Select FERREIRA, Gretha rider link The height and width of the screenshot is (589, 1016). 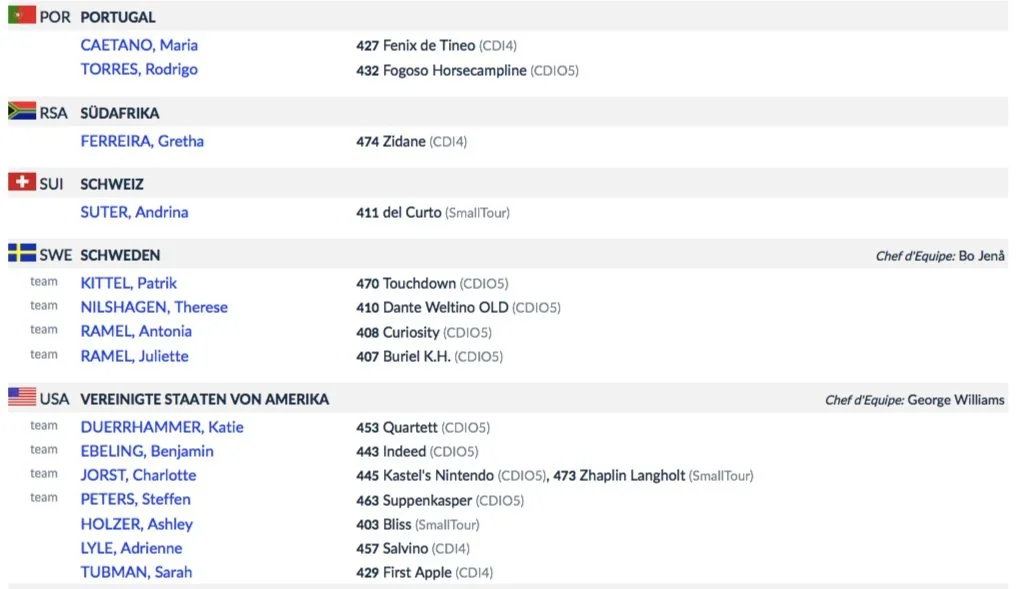point(142,141)
